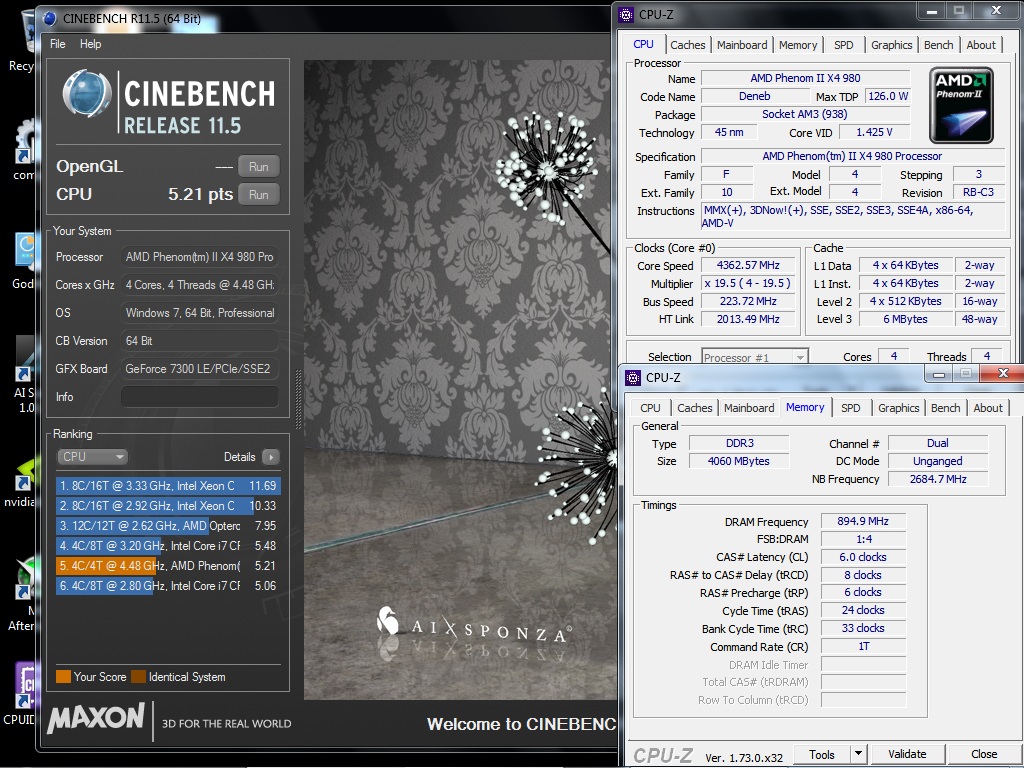Open the AI Suite desktop shortcut
The width and height of the screenshot is (1024, 768).
[24, 359]
